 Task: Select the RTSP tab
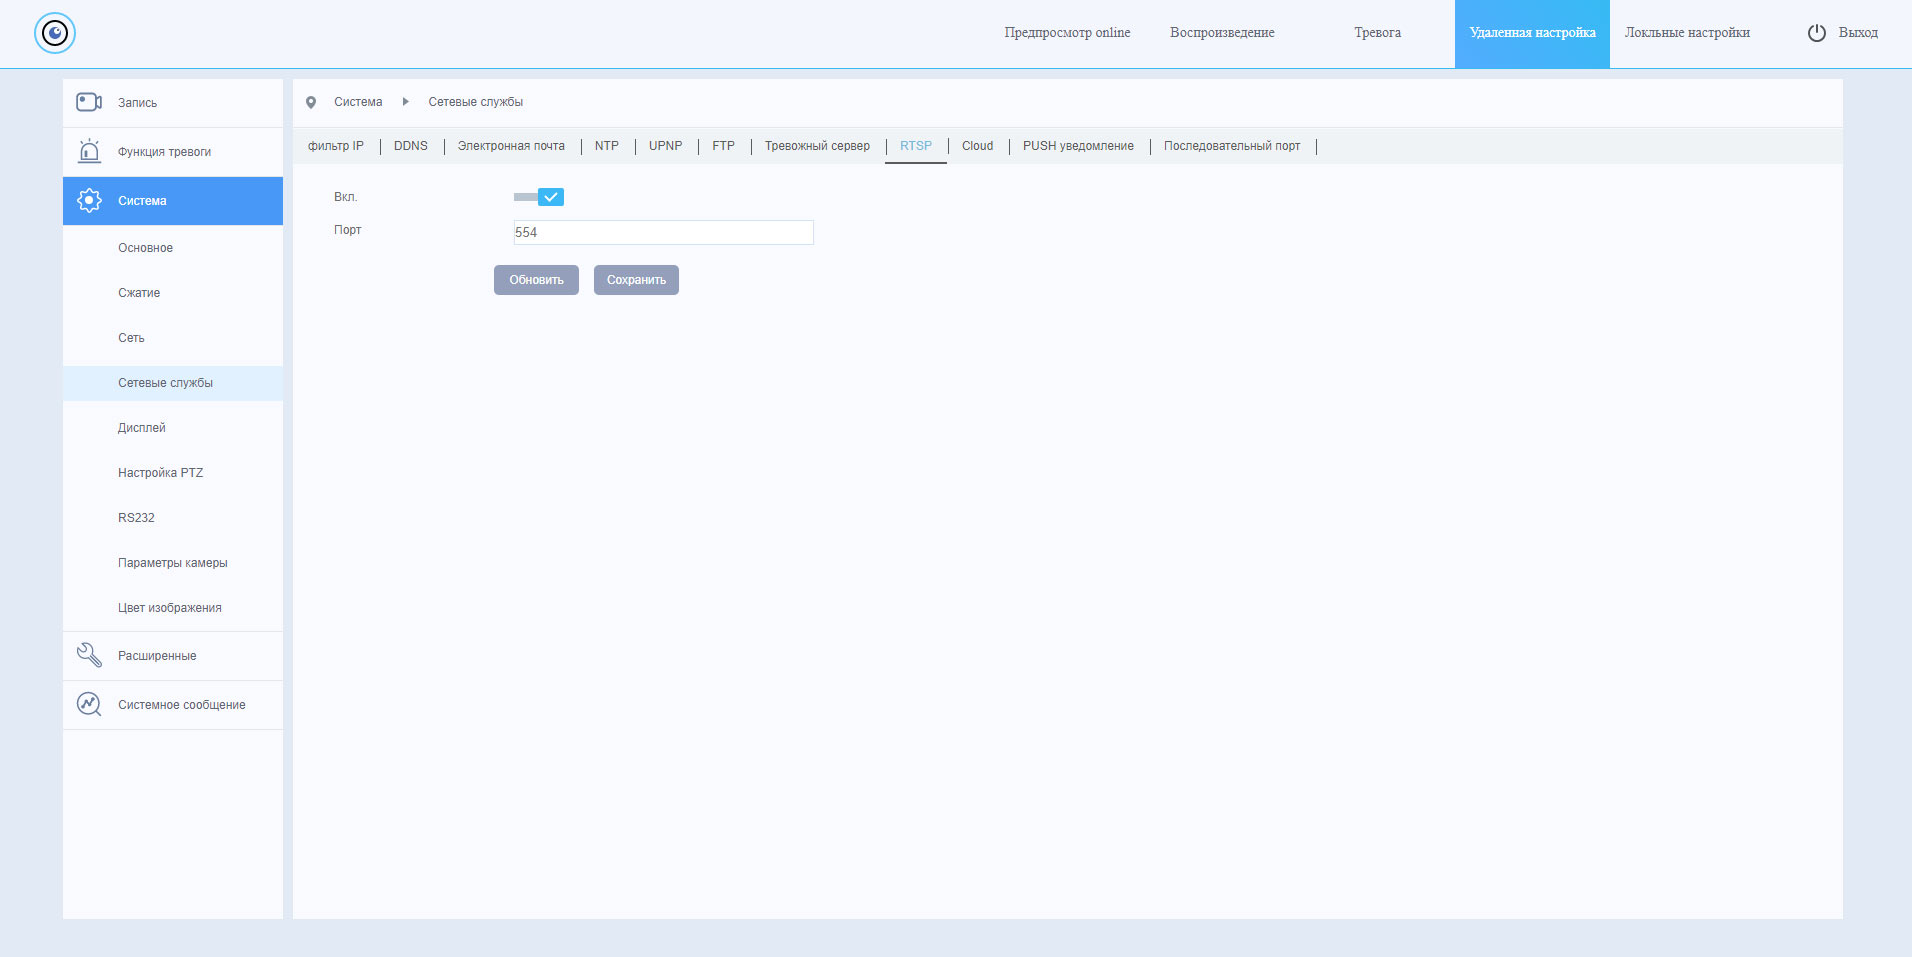tap(916, 146)
